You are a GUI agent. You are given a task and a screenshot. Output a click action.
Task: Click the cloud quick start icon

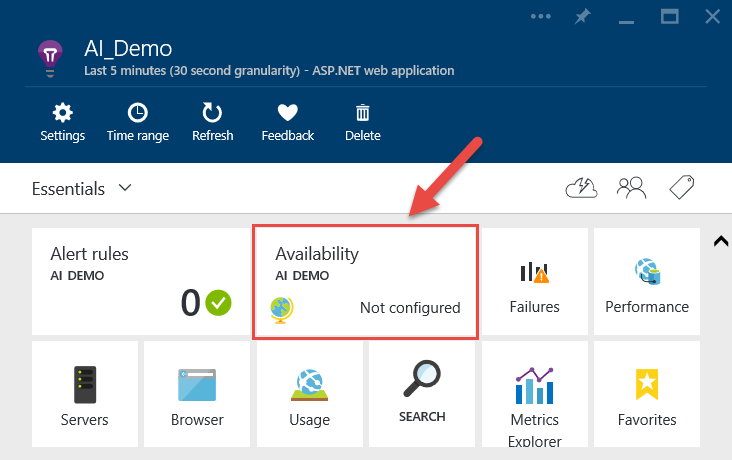click(581, 188)
